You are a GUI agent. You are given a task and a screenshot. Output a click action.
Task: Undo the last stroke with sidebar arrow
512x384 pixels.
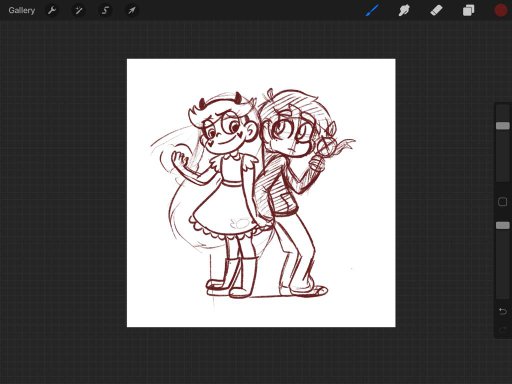[x=503, y=311]
